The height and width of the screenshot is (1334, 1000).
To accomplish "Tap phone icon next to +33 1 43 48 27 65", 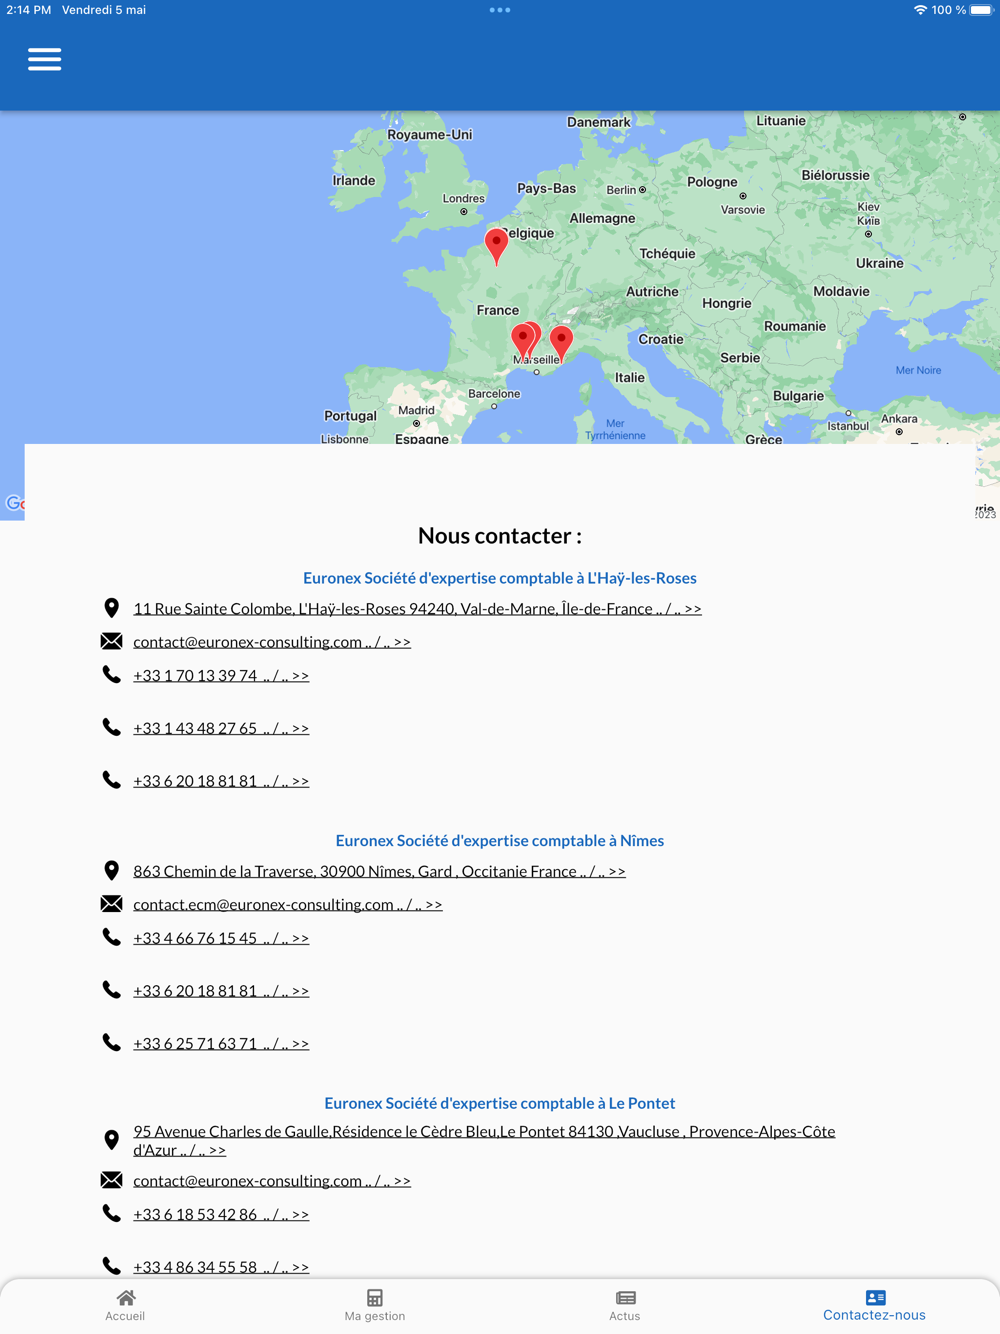I will [x=112, y=727].
